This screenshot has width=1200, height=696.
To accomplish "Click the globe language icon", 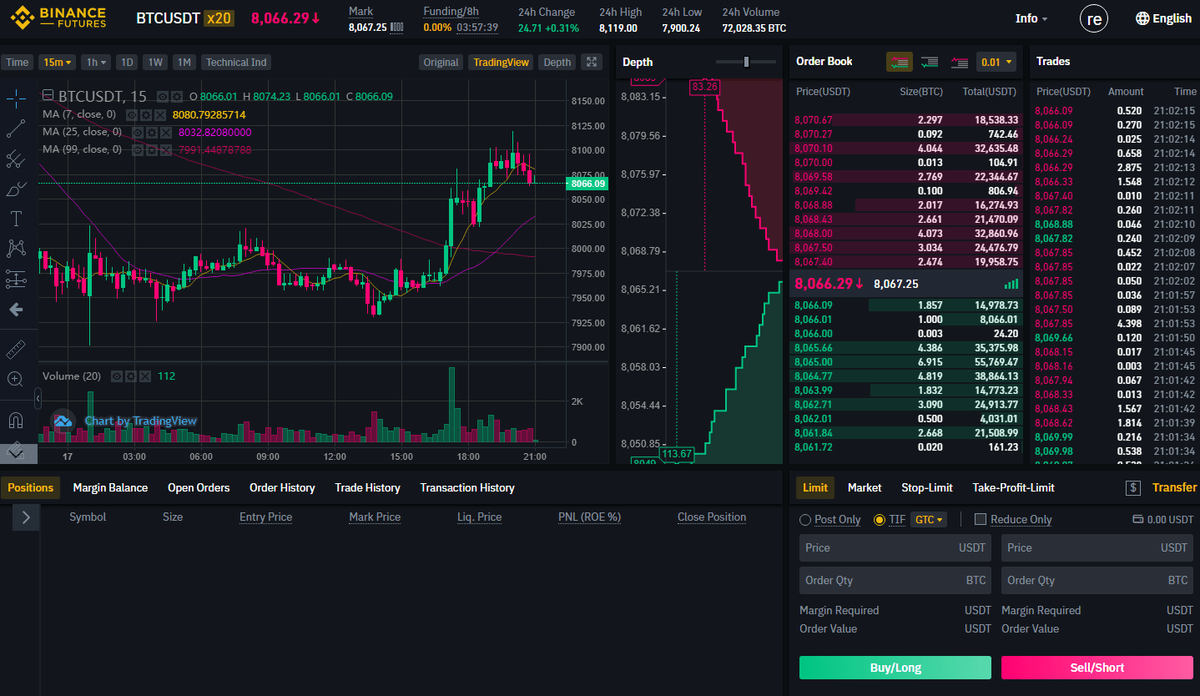I will tap(1143, 18).
